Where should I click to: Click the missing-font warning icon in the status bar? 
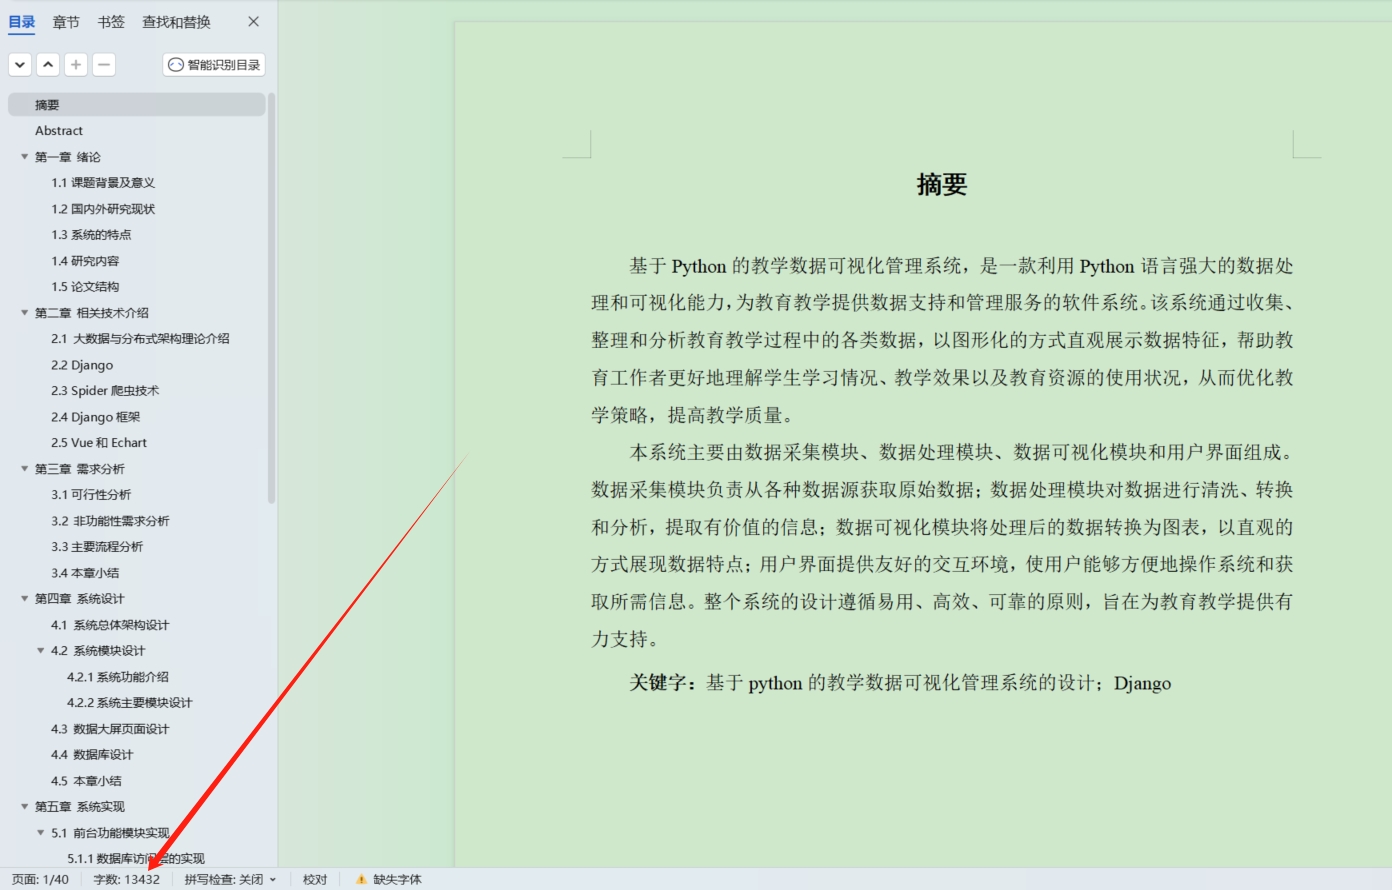pyautogui.click(x=362, y=880)
